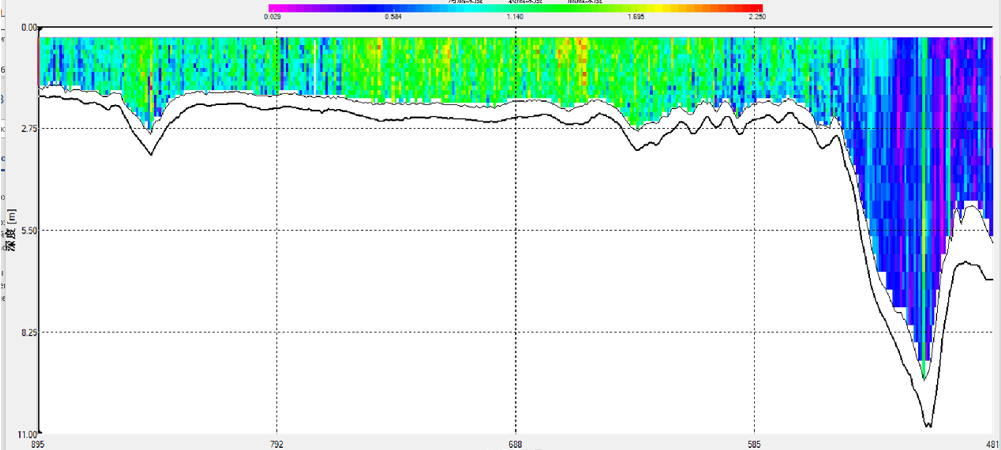Click the 0.584 value on the legend
This screenshot has height=450, width=1001.
(x=393, y=17)
